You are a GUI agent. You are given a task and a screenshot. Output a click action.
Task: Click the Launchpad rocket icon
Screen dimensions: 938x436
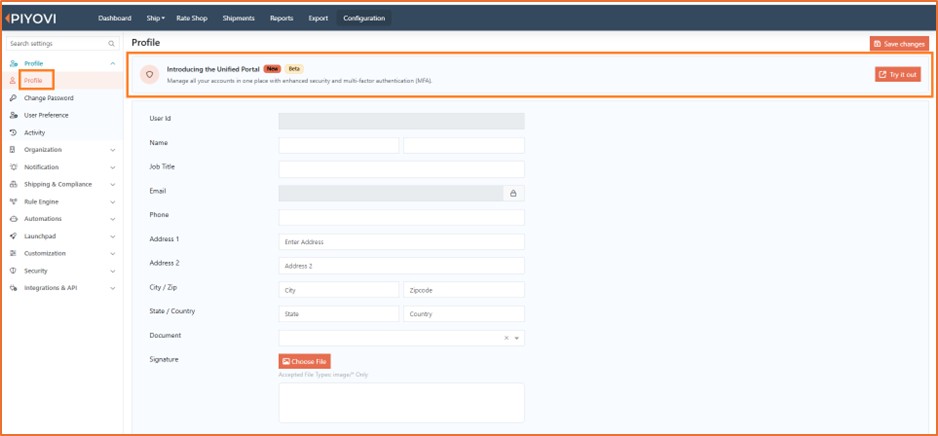click(x=13, y=236)
